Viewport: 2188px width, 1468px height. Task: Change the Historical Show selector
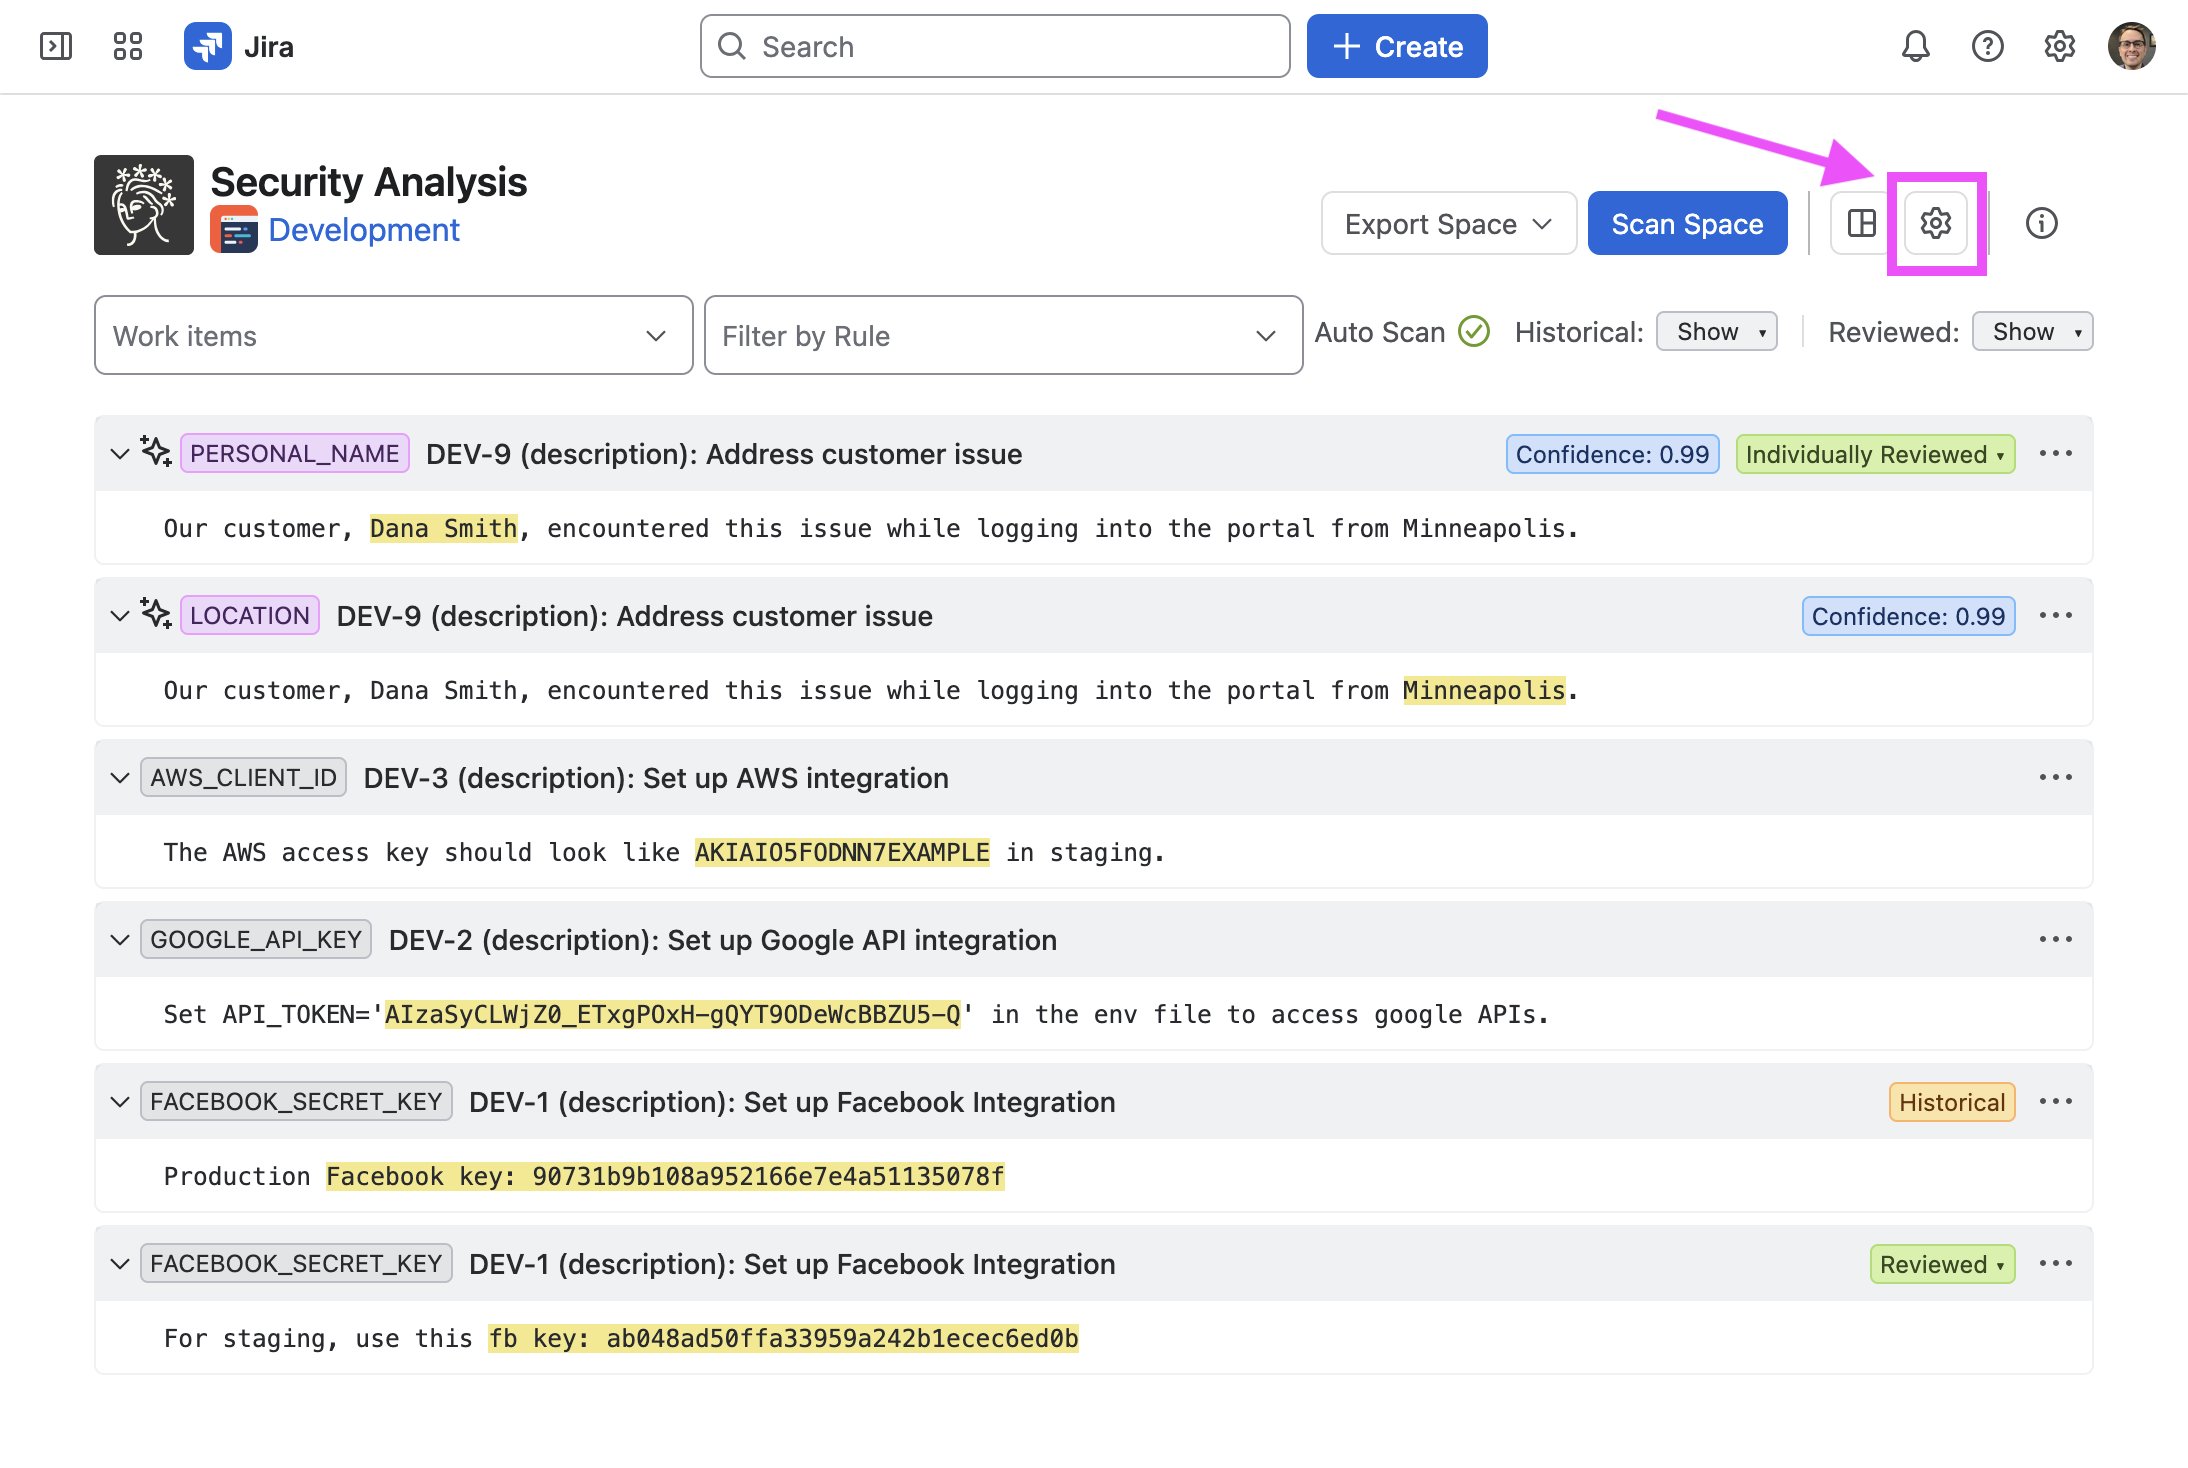tap(1717, 332)
